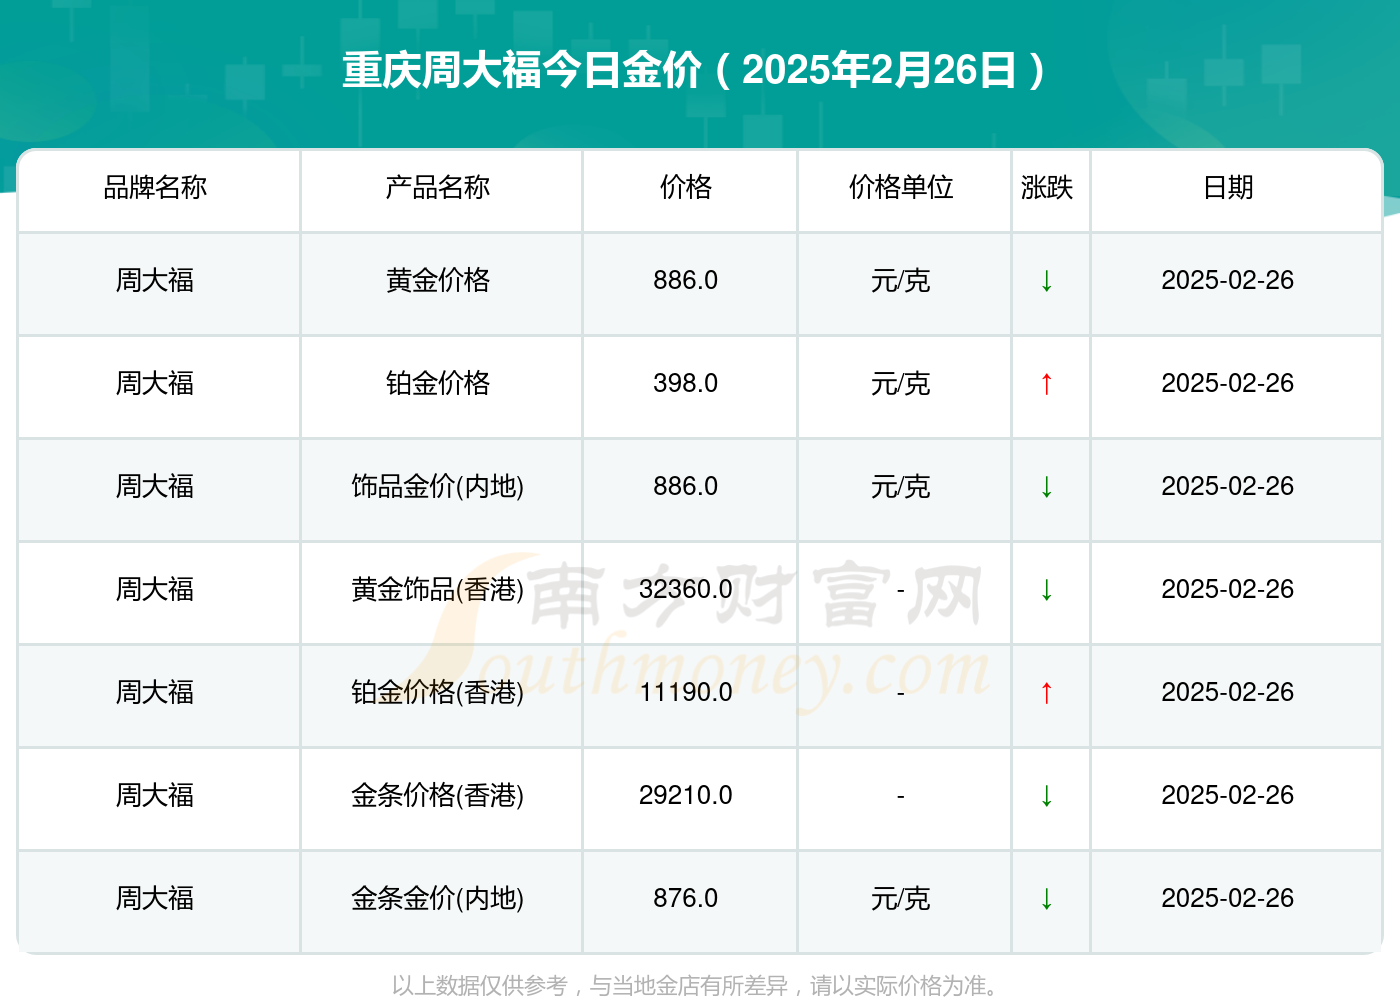Click 周大福 brand in 金条金价(内地) row
The height and width of the screenshot is (1001, 1400).
click(155, 899)
